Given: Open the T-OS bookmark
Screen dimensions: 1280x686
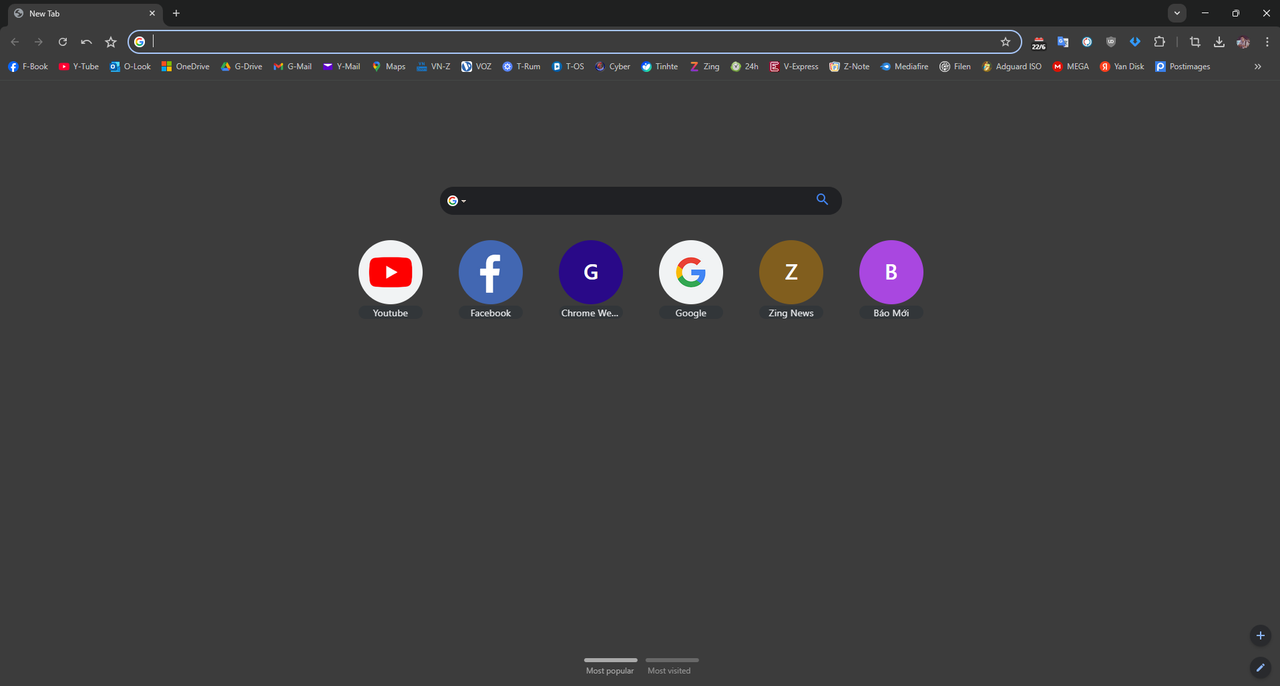Looking at the screenshot, I should pyautogui.click(x=568, y=66).
